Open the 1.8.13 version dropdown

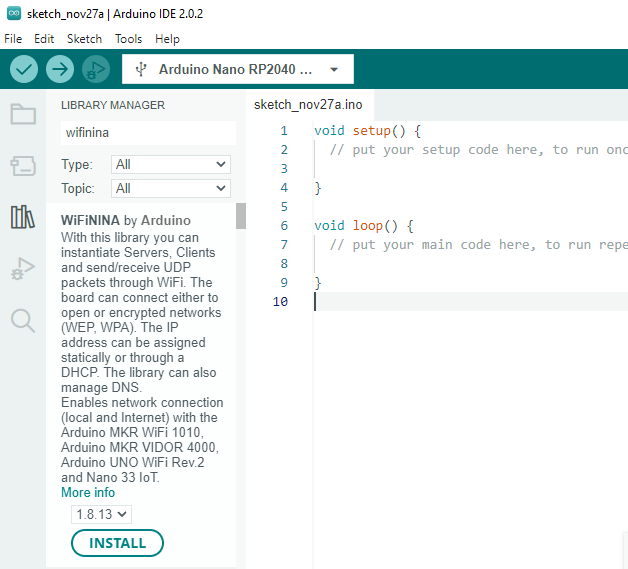(x=101, y=515)
